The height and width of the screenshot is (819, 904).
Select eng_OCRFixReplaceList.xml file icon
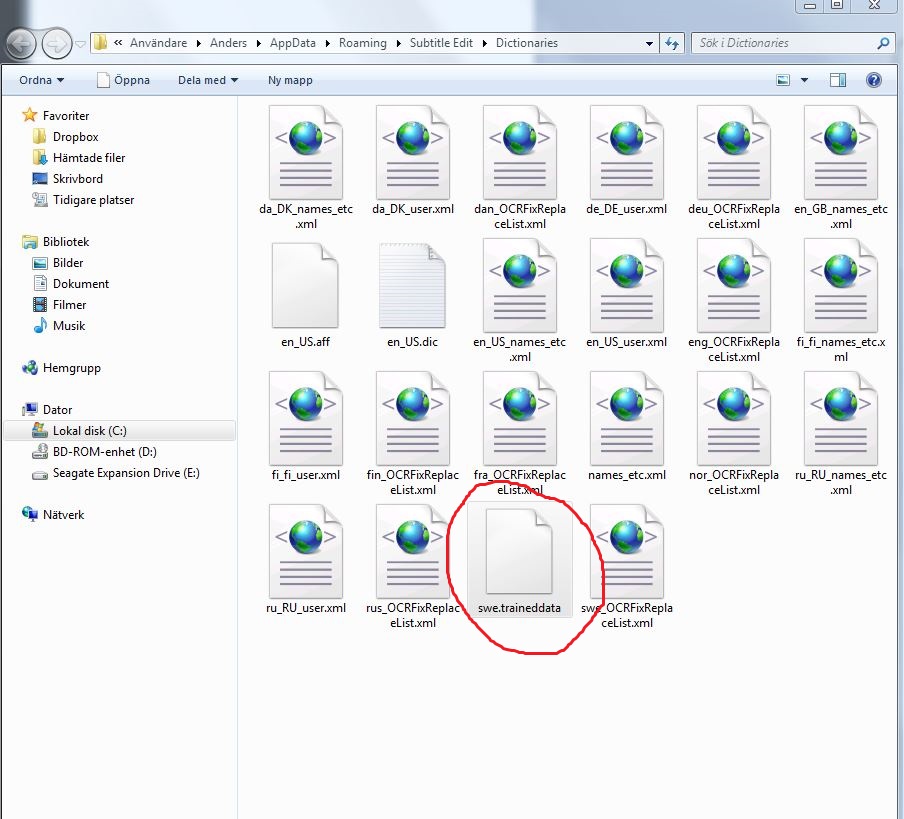733,285
